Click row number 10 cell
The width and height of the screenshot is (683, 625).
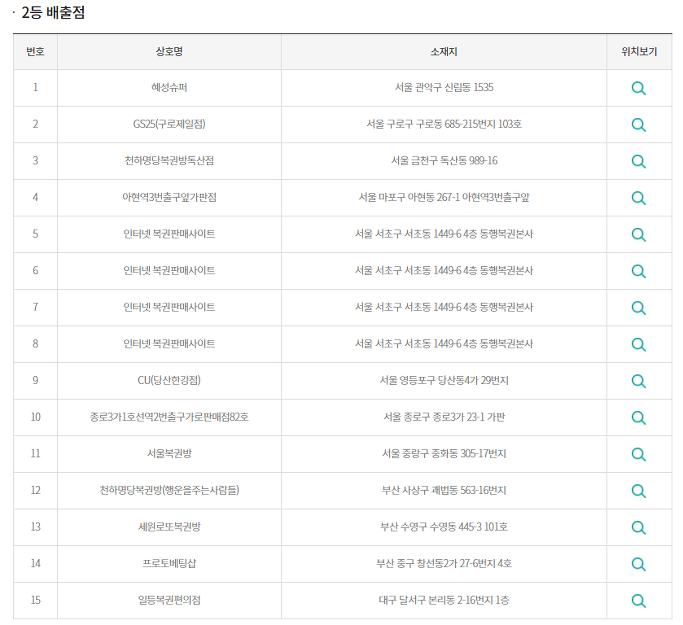[35, 417]
